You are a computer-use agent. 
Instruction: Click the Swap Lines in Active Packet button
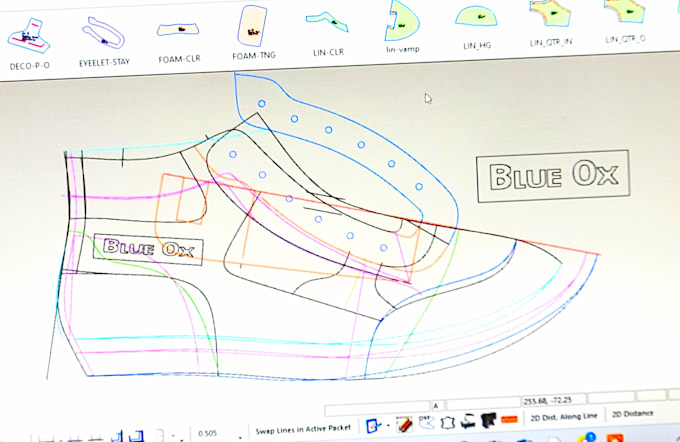point(303,429)
